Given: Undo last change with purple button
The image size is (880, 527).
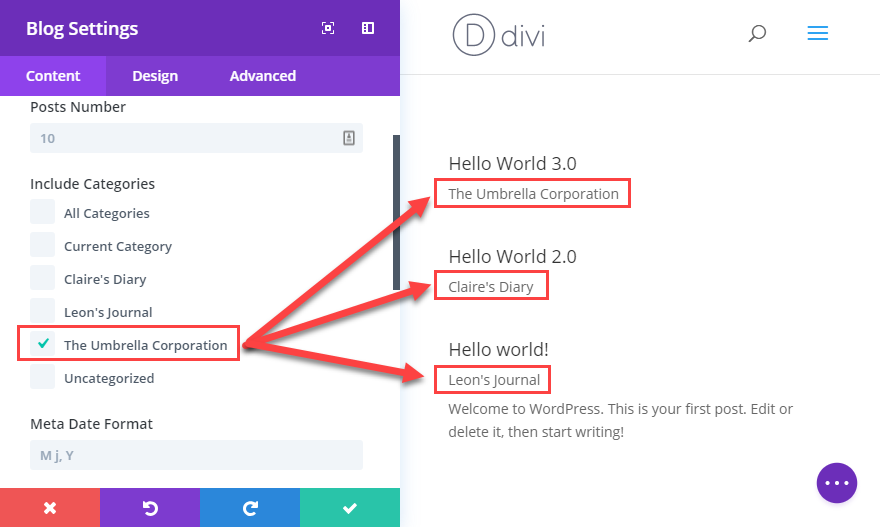Looking at the screenshot, I should pos(150,508).
